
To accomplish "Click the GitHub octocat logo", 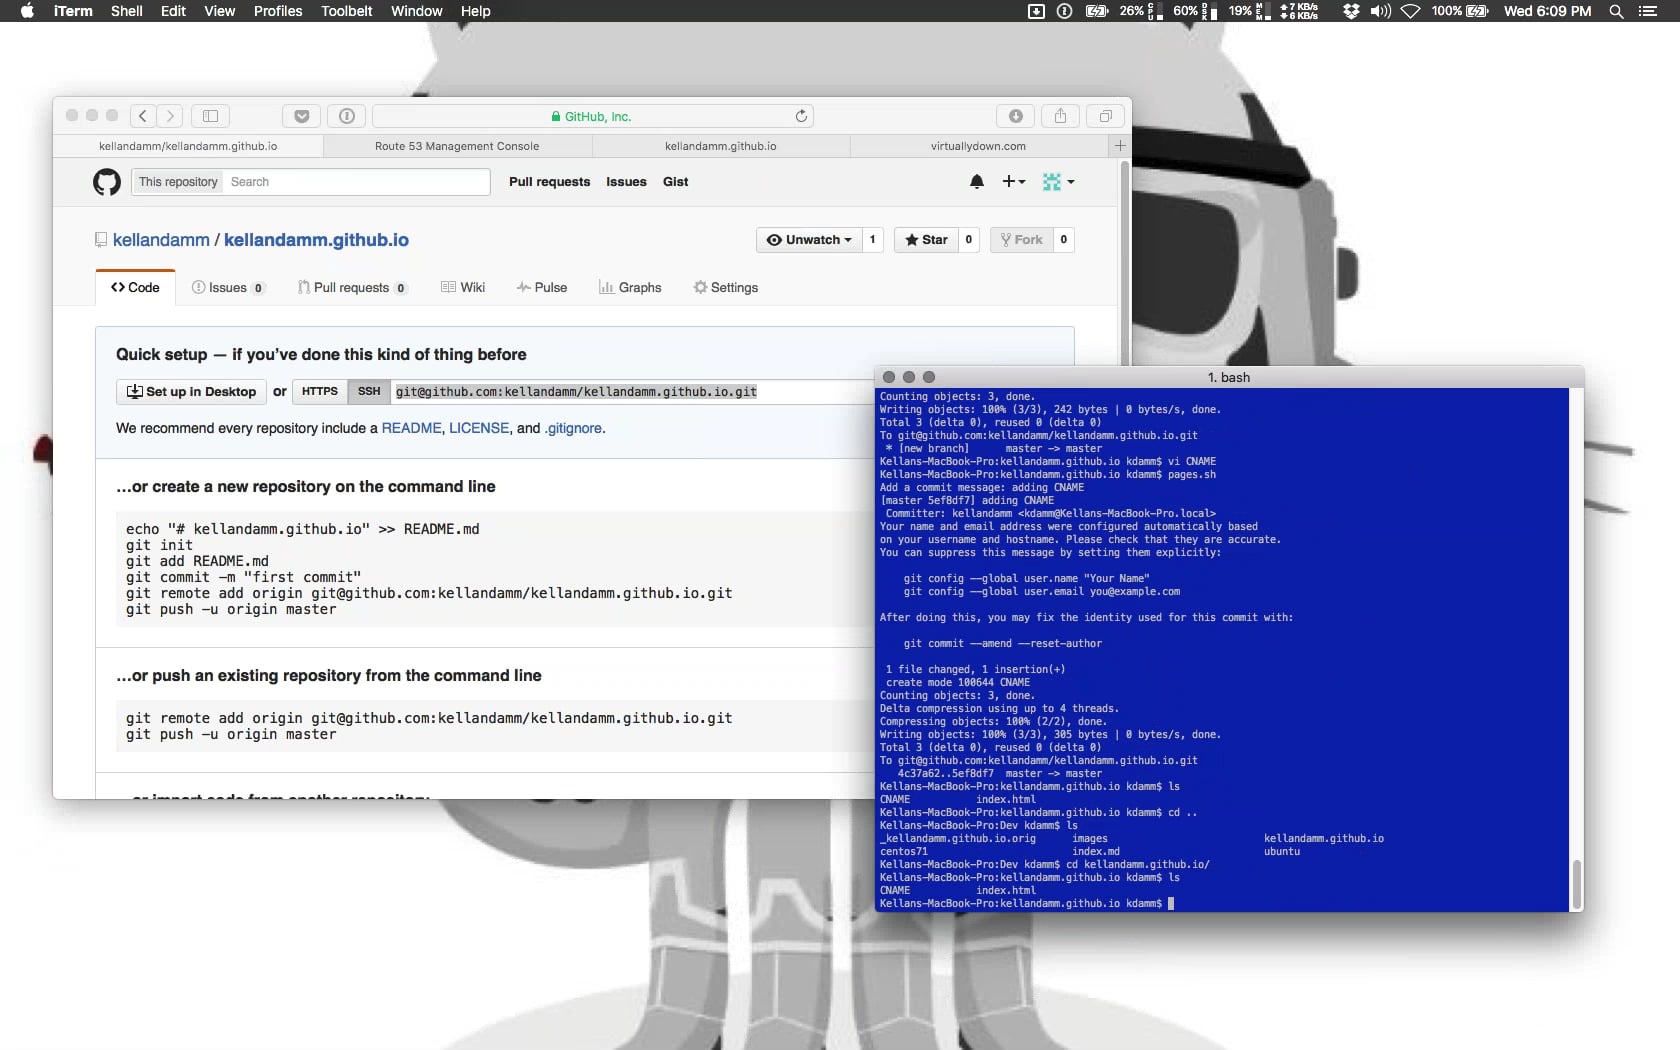I will coord(106,182).
